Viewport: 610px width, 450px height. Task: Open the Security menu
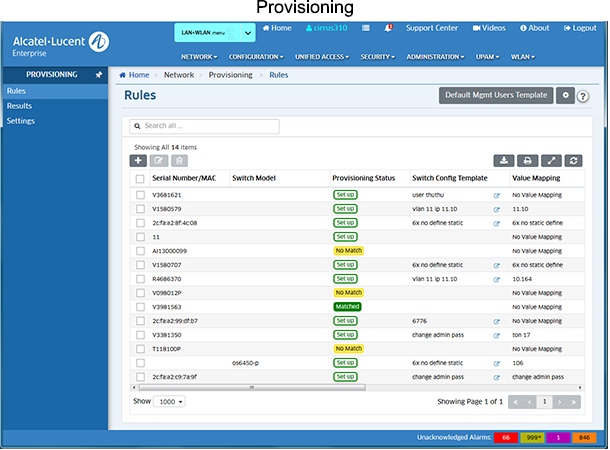(379, 57)
